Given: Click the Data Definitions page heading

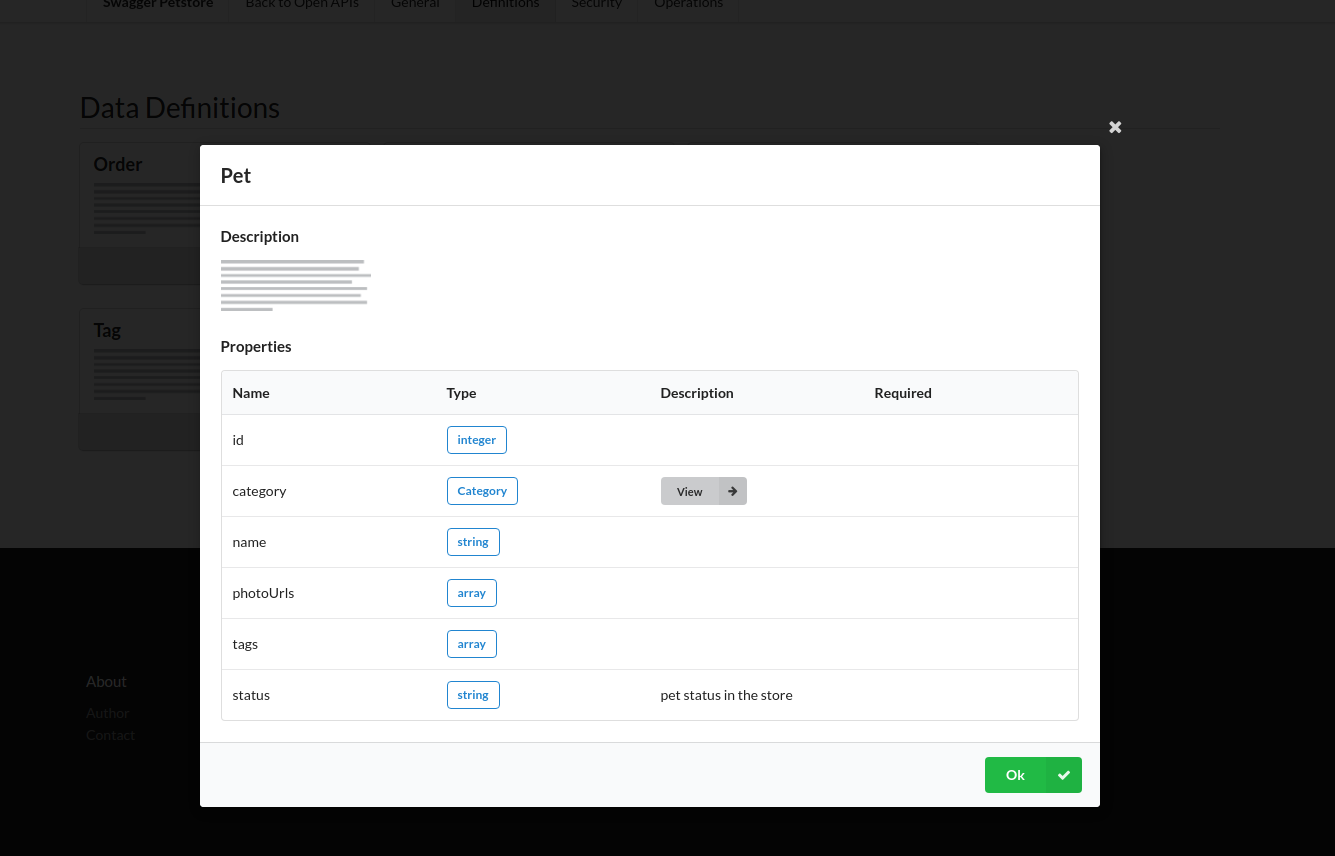Looking at the screenshot, I should [x=180, y=108].
